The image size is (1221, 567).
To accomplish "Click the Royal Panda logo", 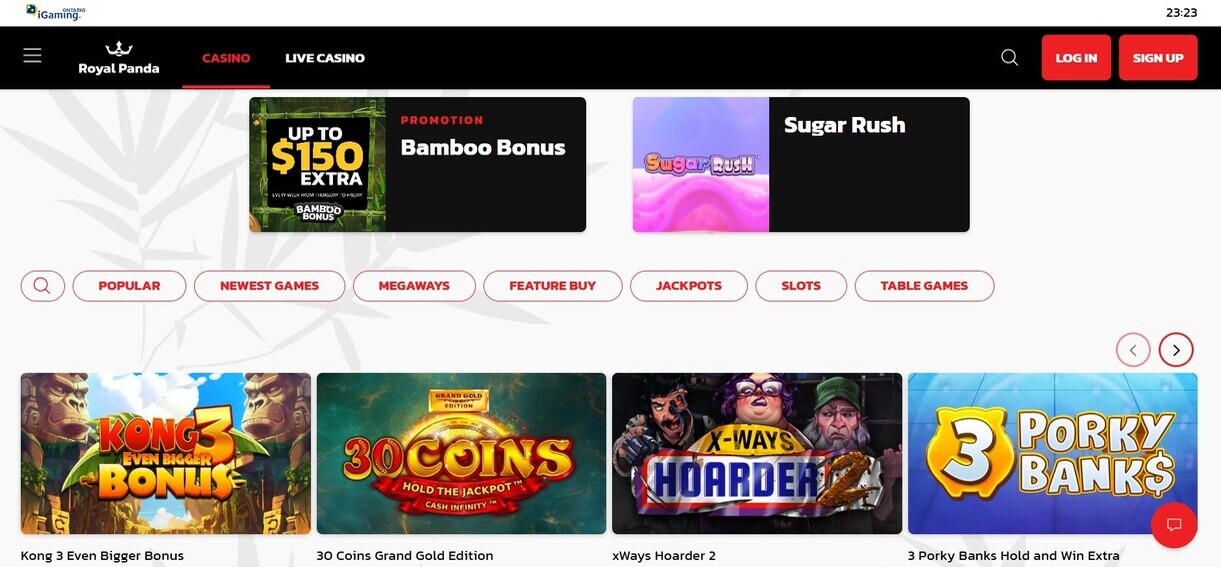I will pyautogui.click(x=119, y=58).
